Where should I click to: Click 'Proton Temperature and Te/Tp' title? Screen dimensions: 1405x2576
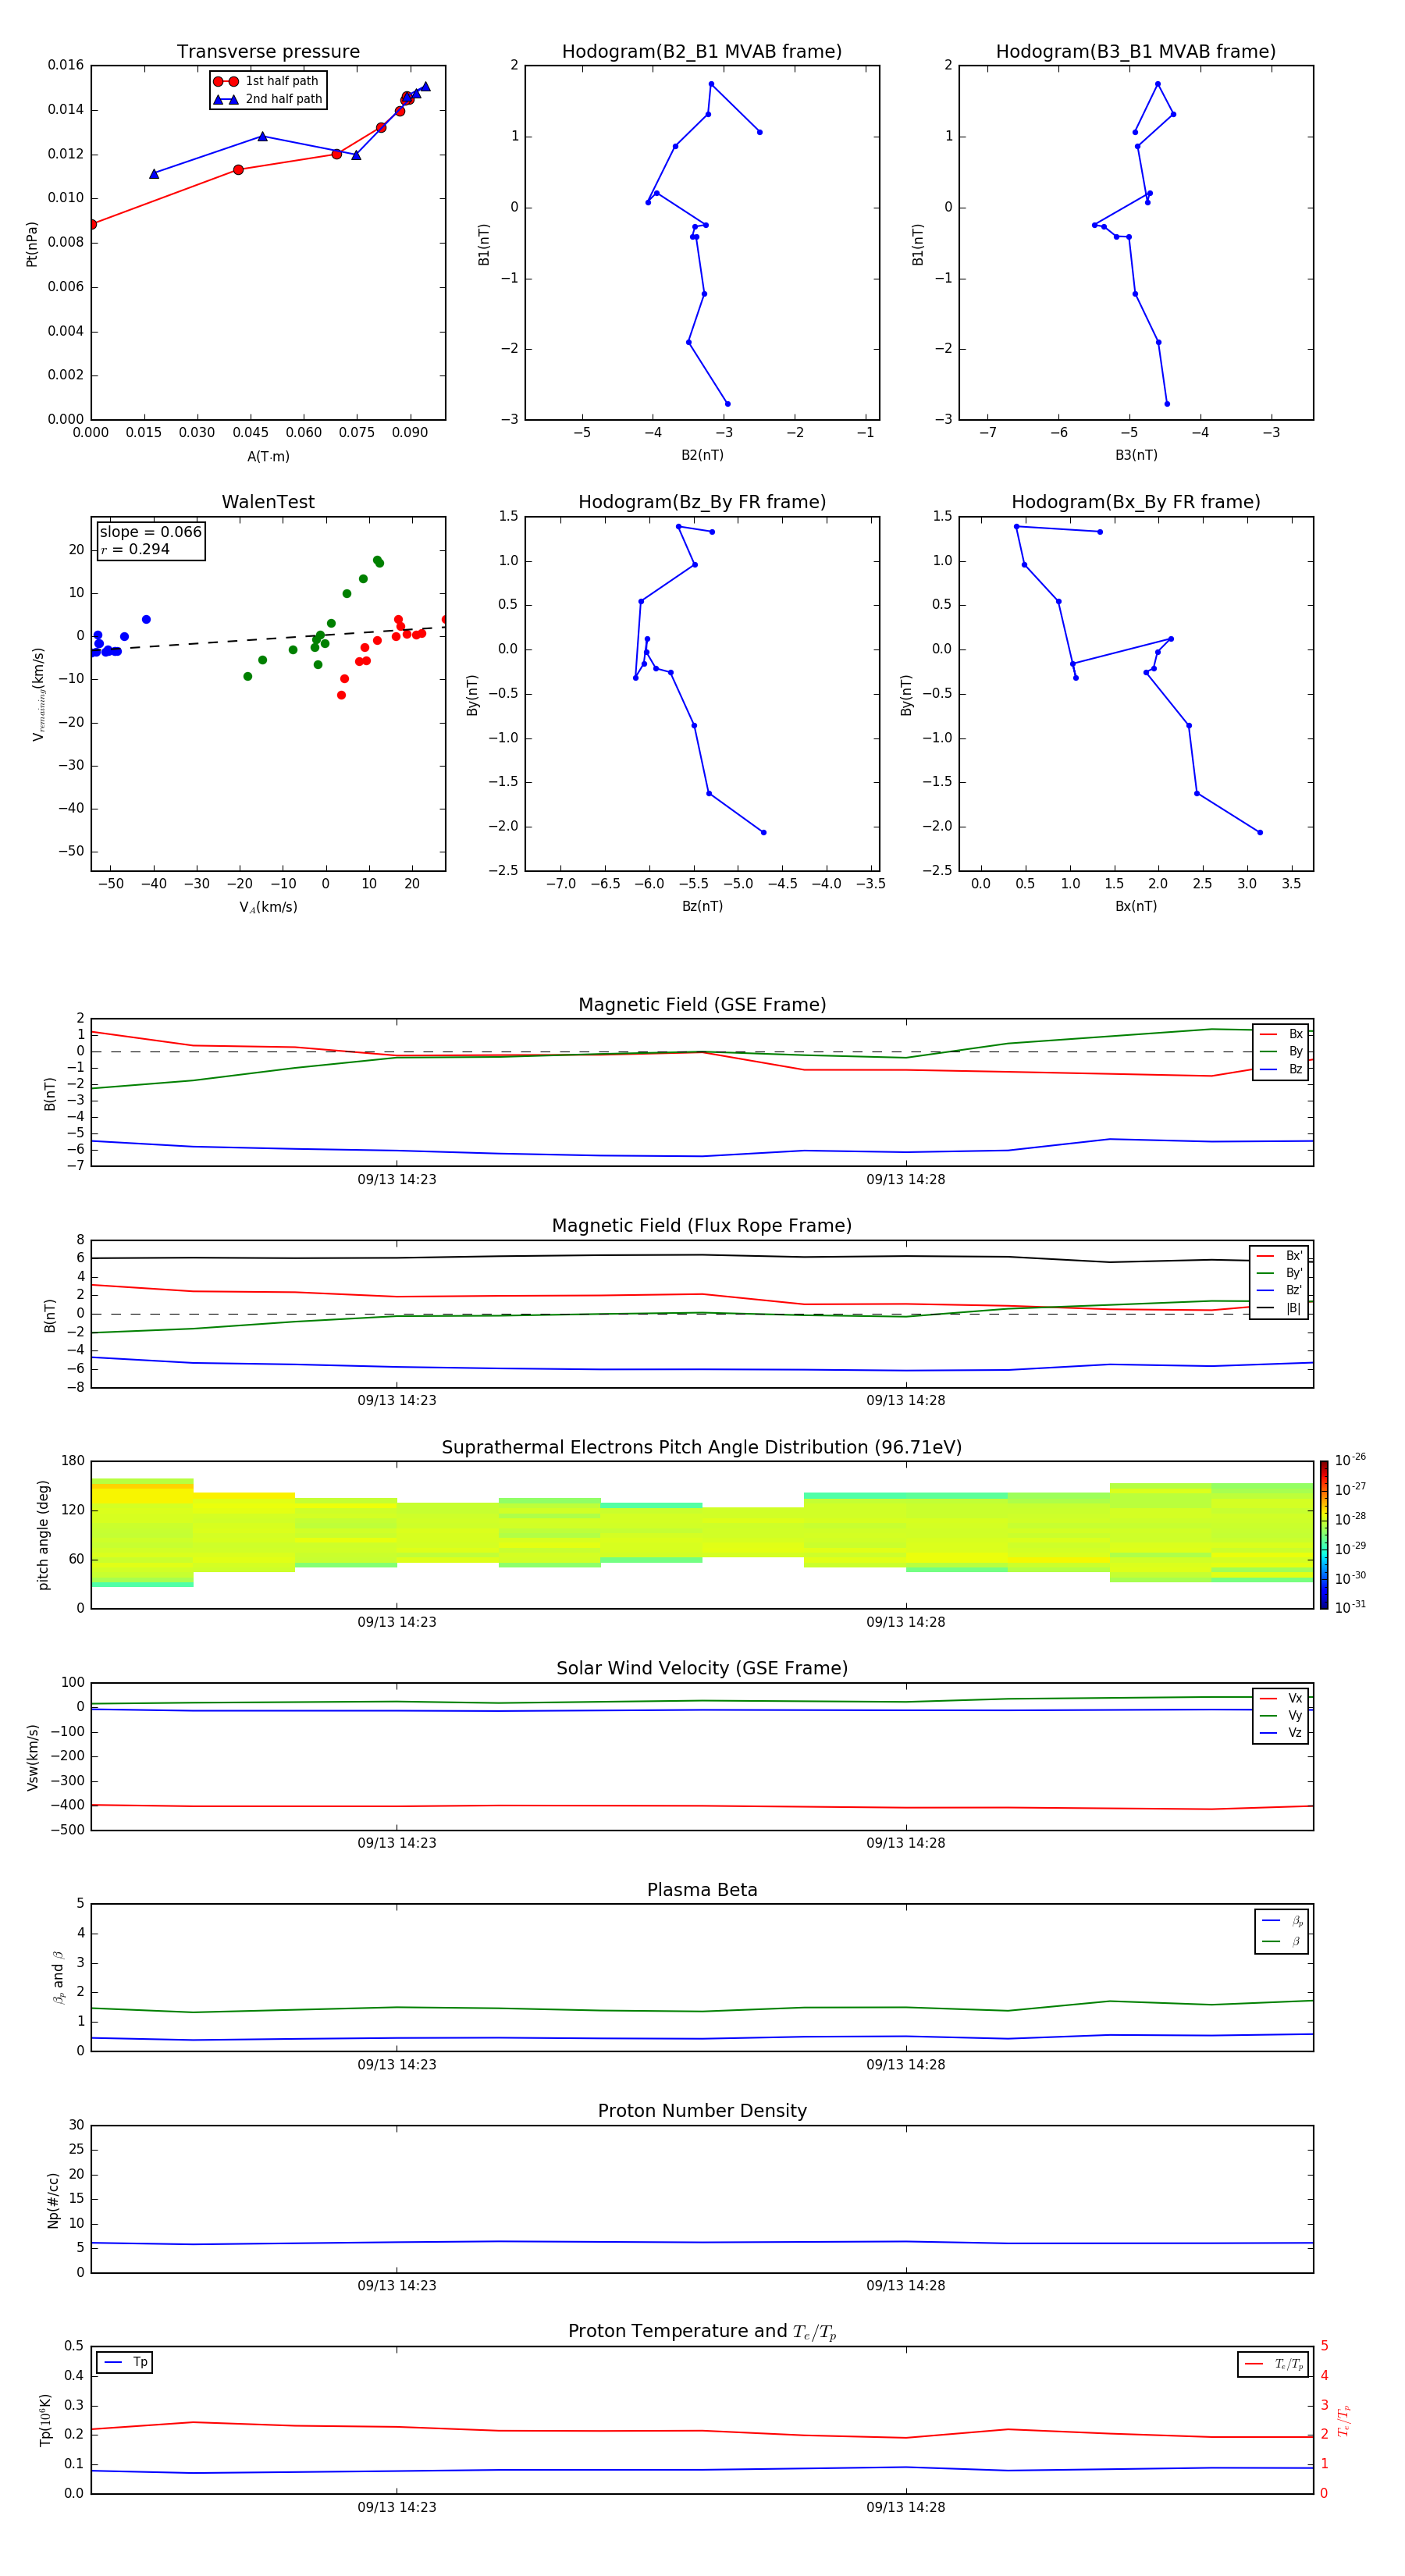[x=702, y=2332]
